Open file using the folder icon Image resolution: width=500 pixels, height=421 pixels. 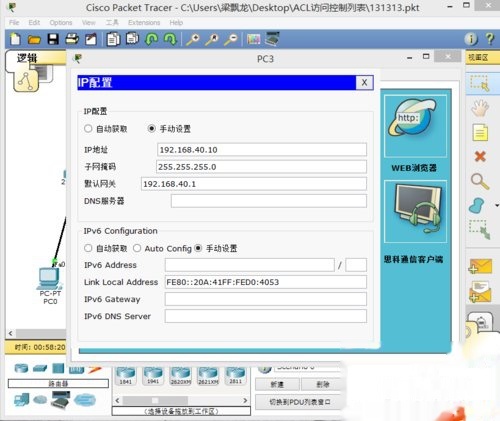(34, 40)
